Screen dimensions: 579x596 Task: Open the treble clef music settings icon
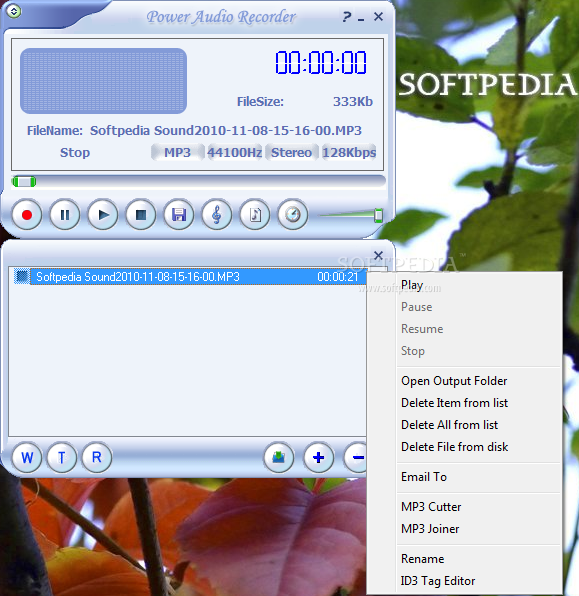point(217,215)
